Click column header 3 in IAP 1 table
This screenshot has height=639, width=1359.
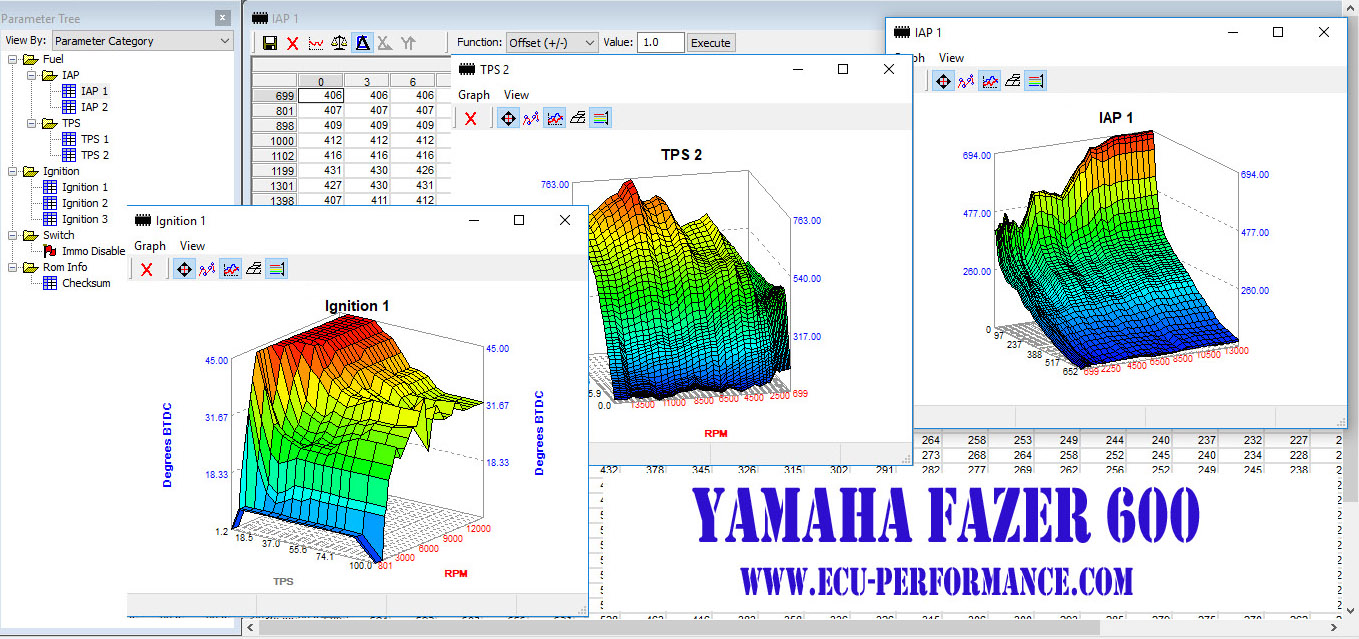pyautogui.click(x=367, y=81)
